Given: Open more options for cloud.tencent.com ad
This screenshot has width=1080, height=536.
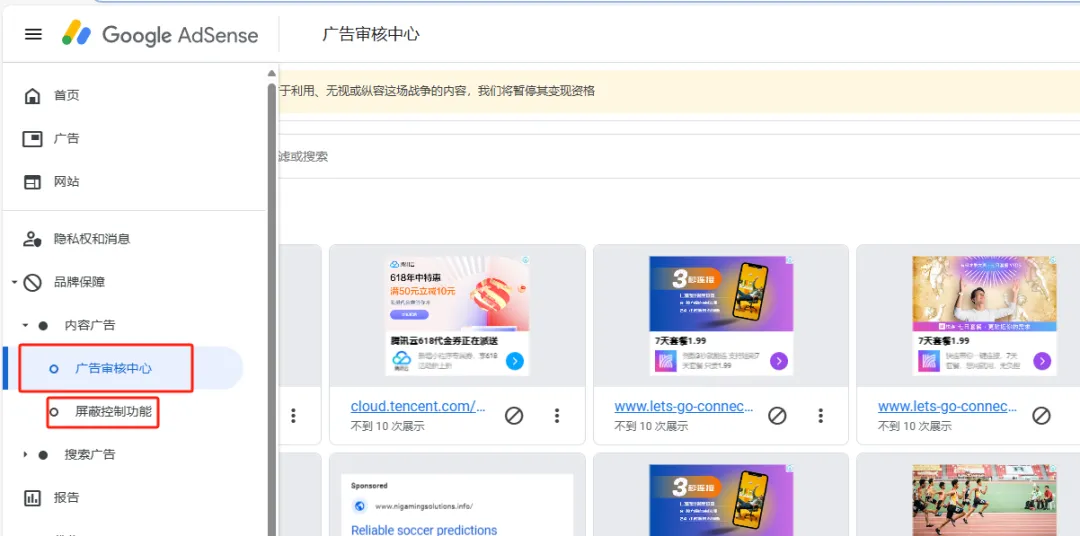Looking at the screenshot, I should tap(557, 415).
